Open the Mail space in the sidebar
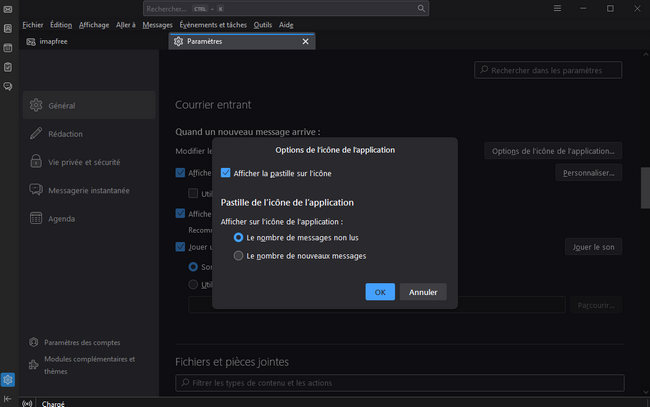The height and width of the screenshot is (407, 650). coord(8,9)
